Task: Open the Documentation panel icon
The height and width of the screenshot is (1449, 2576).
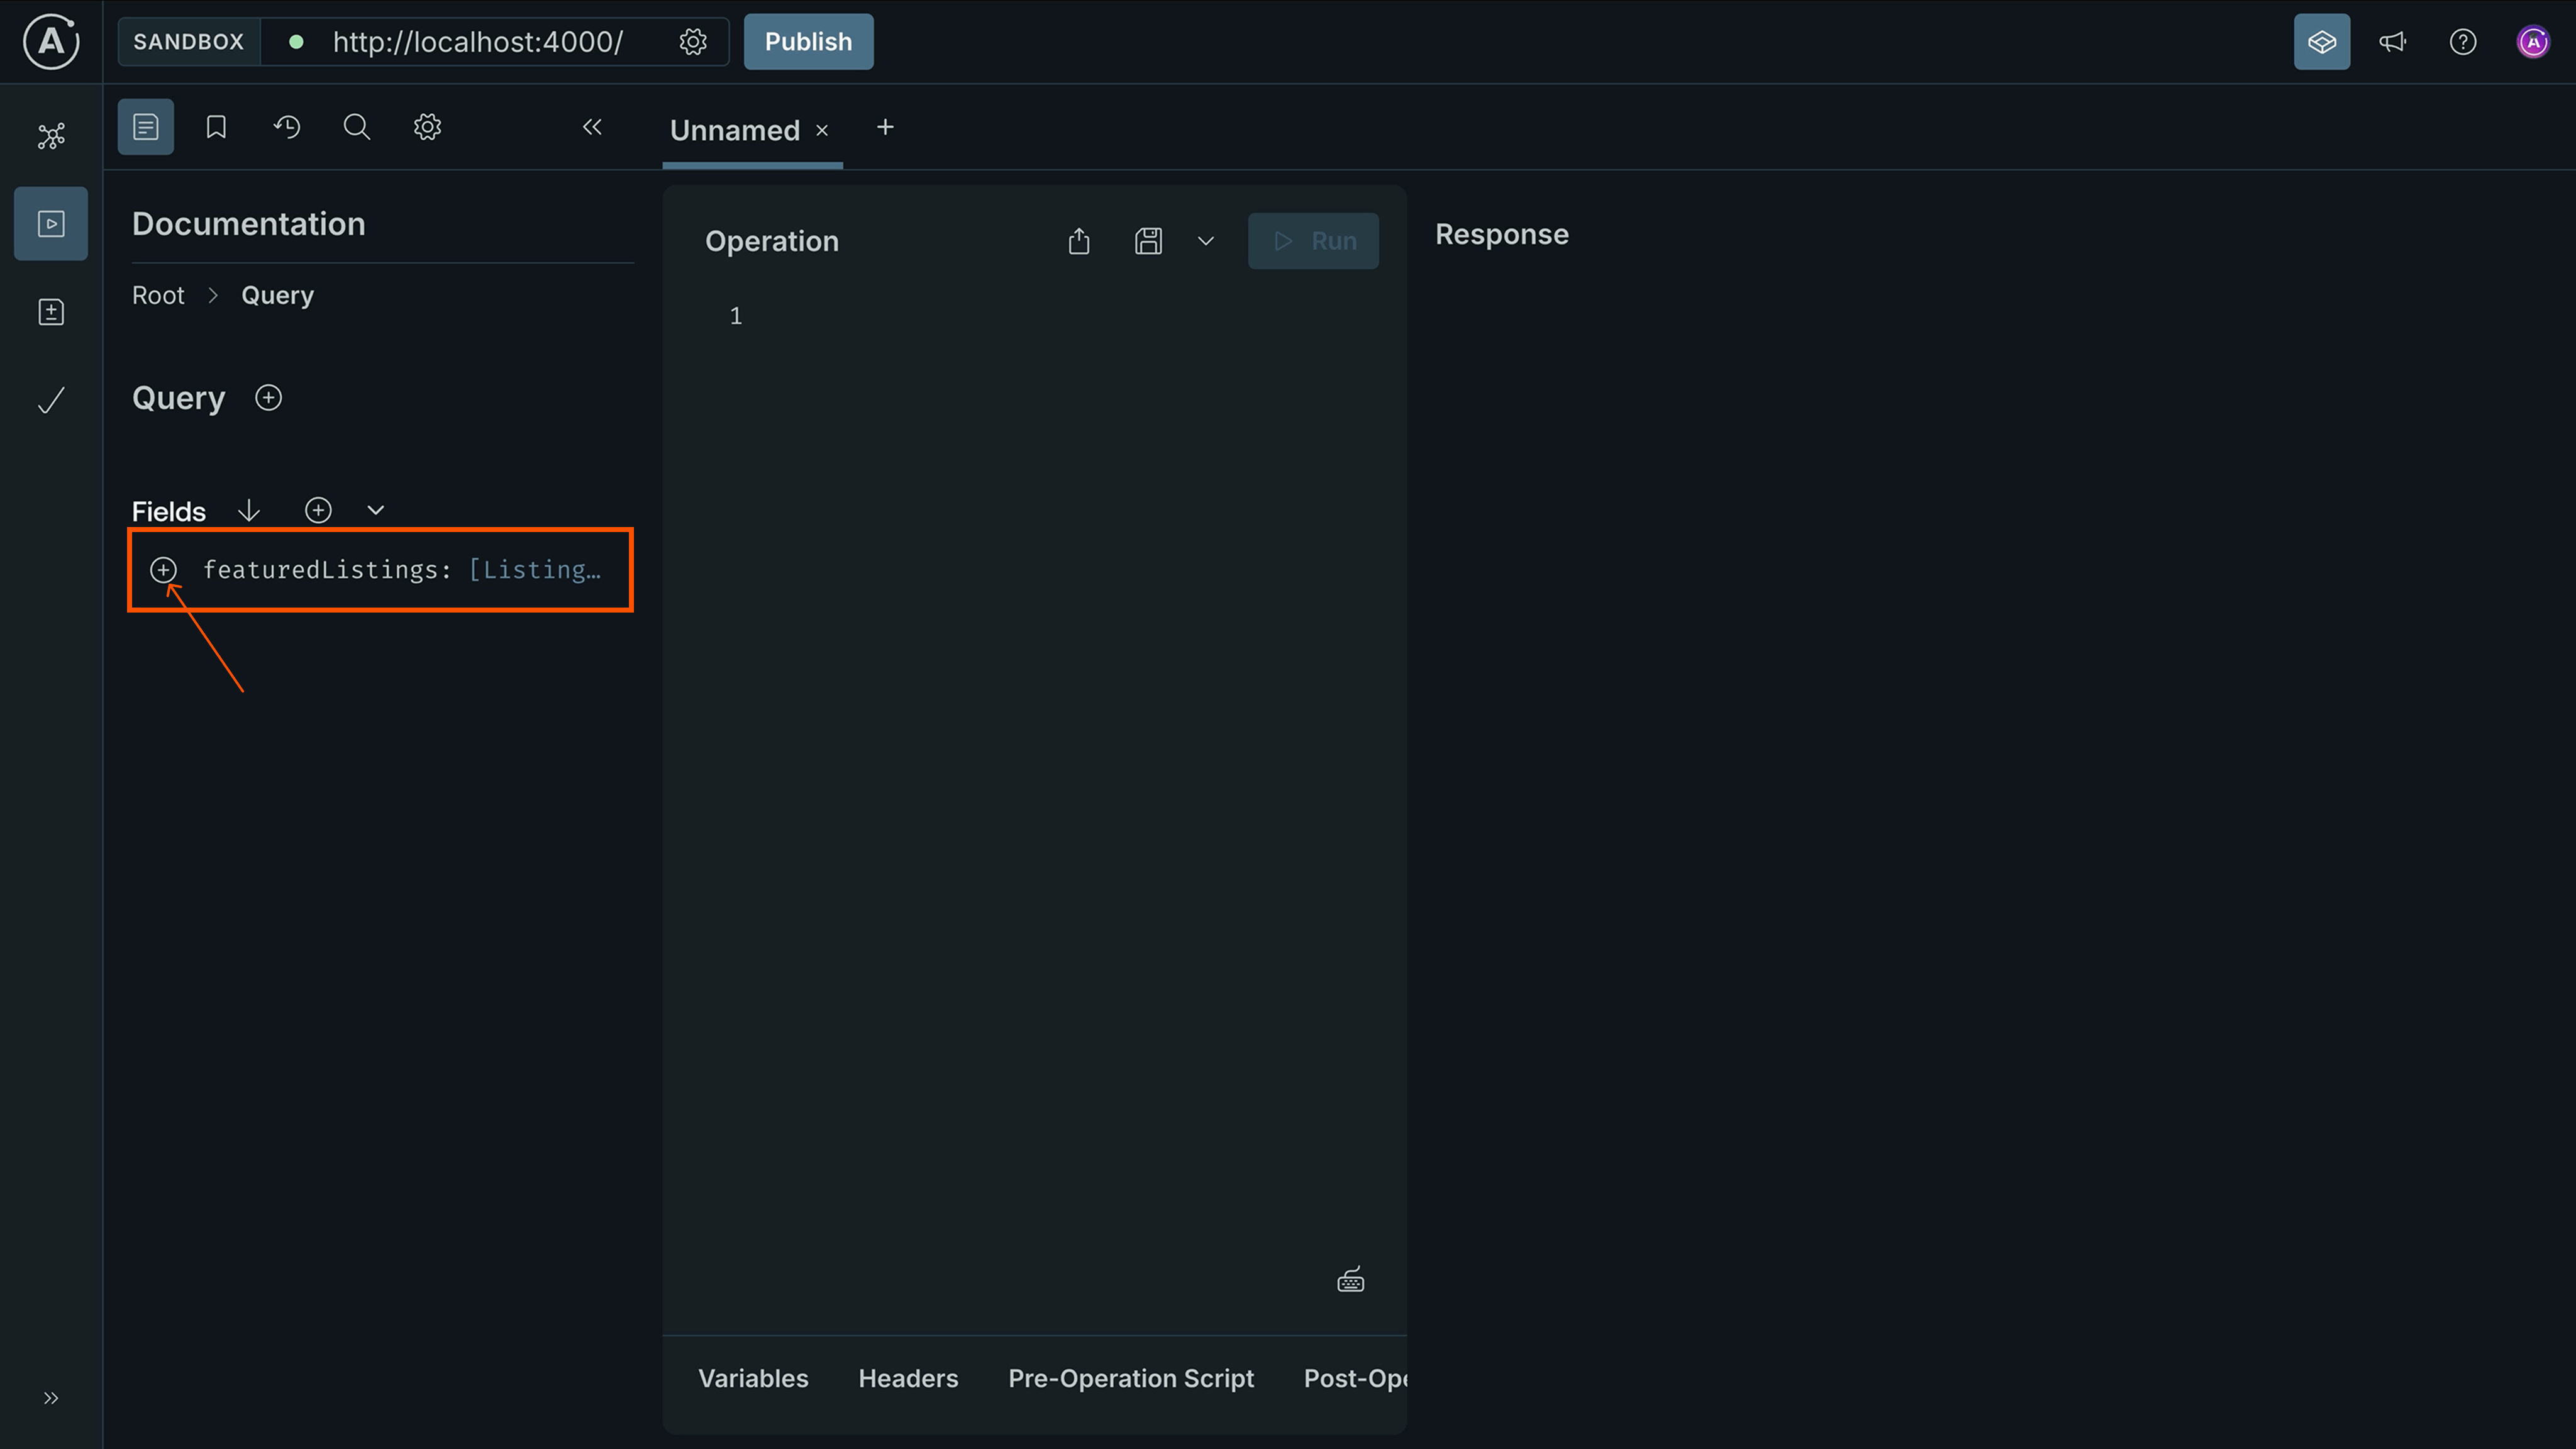Action: pos(145,126)
